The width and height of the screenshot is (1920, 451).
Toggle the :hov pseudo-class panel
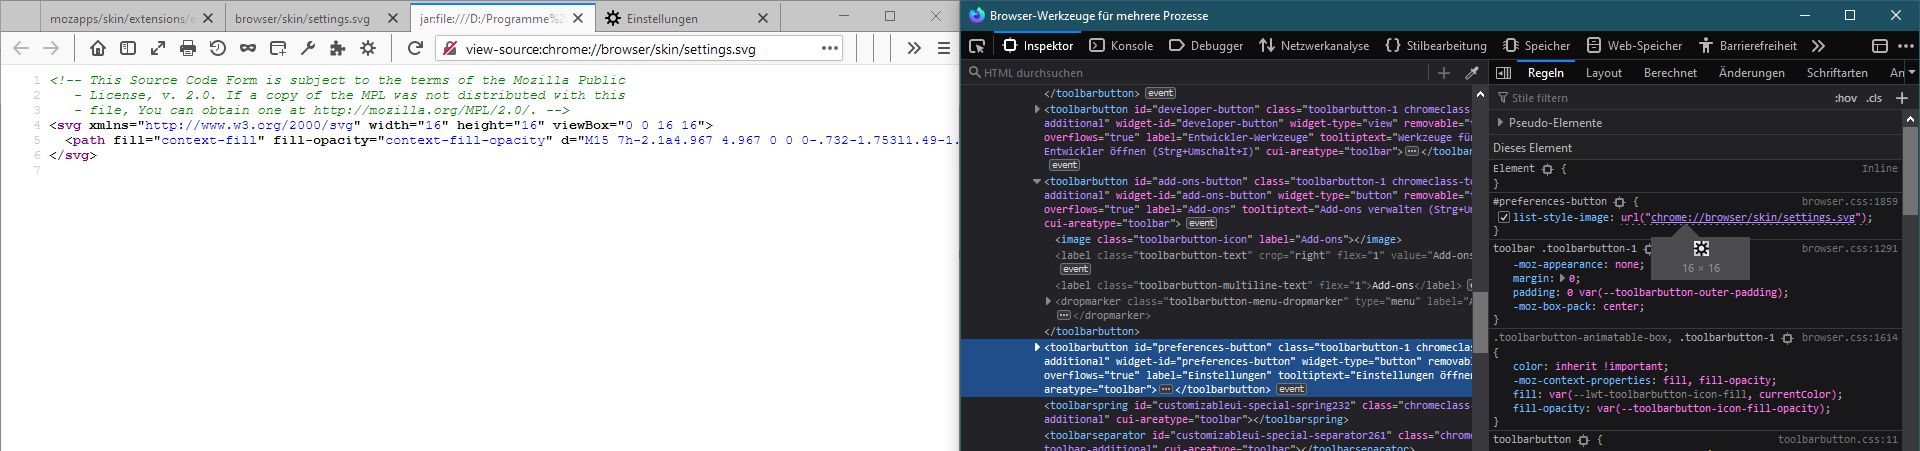(1845, 98)
